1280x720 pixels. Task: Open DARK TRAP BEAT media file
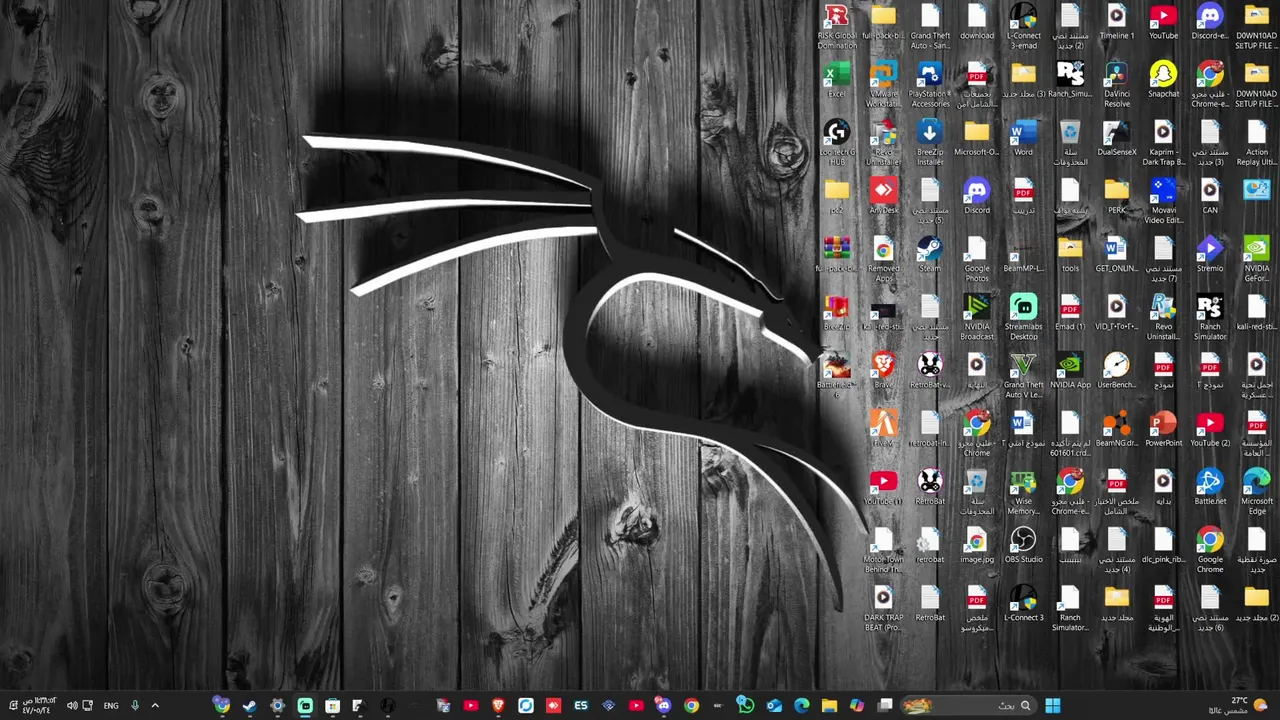click(x=883, y=608)
